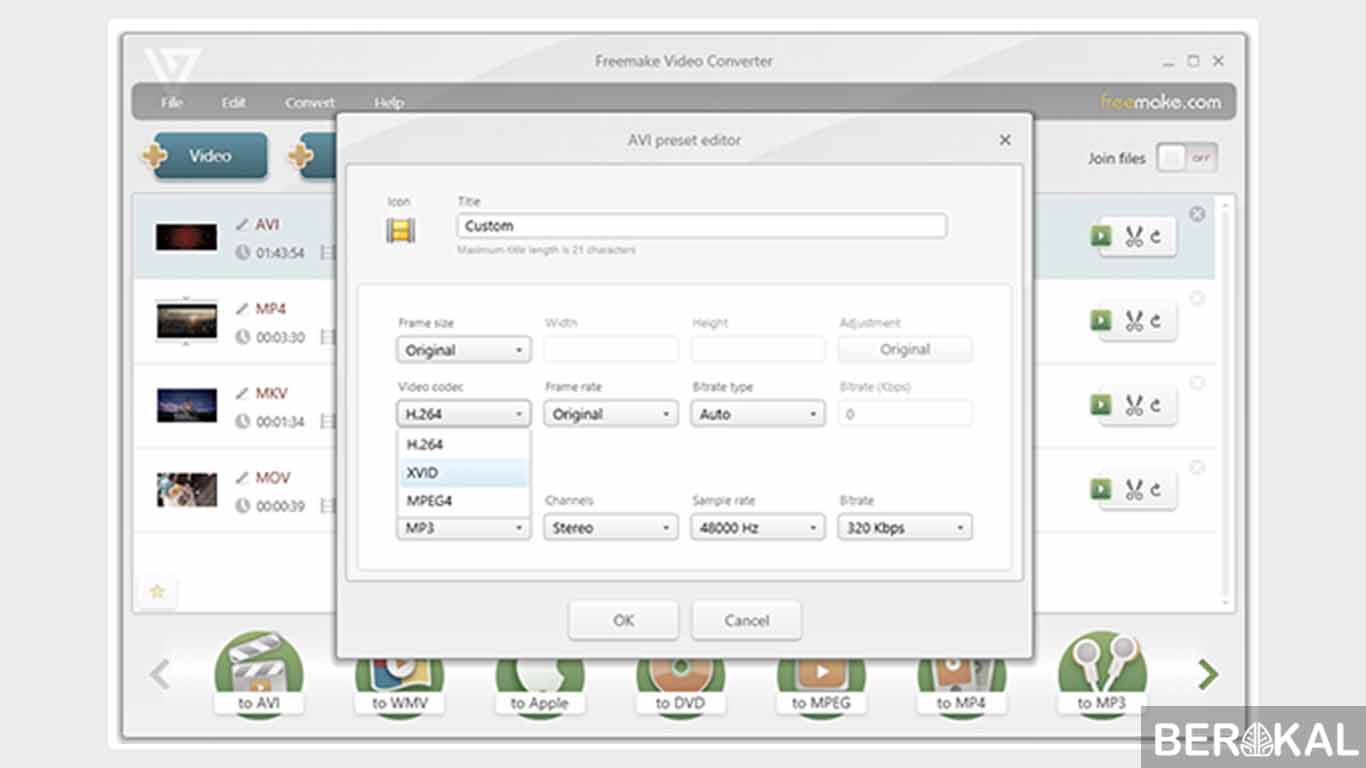Click the Title text field

[x=701, y=226]
